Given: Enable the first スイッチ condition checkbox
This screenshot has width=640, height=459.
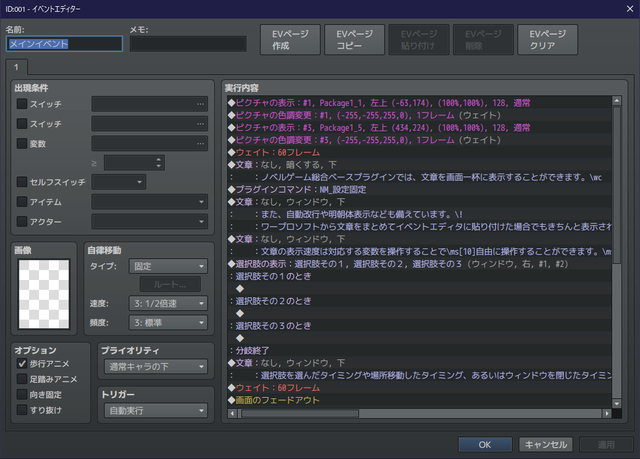Looking at the screenshot, I should coord(22,104).
